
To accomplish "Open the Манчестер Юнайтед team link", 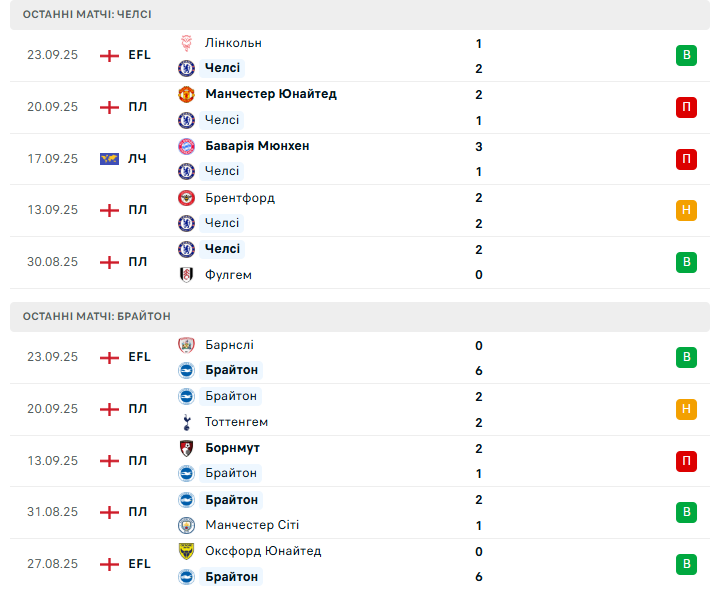I will (270, 94).
